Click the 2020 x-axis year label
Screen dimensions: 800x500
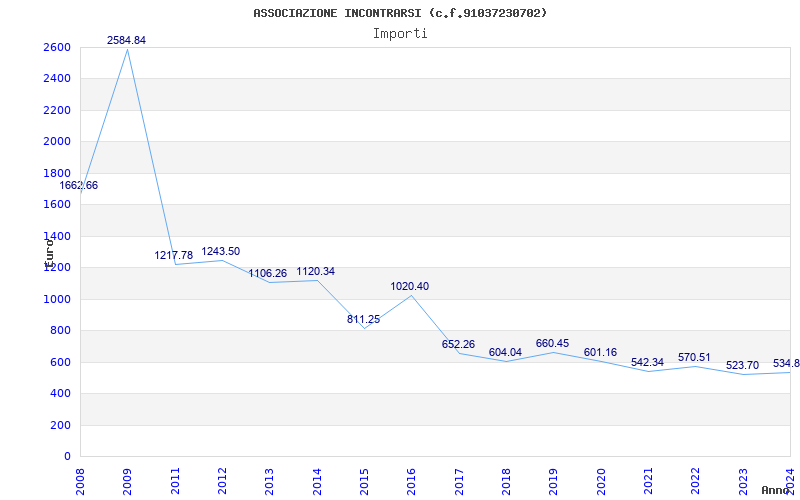600,479
